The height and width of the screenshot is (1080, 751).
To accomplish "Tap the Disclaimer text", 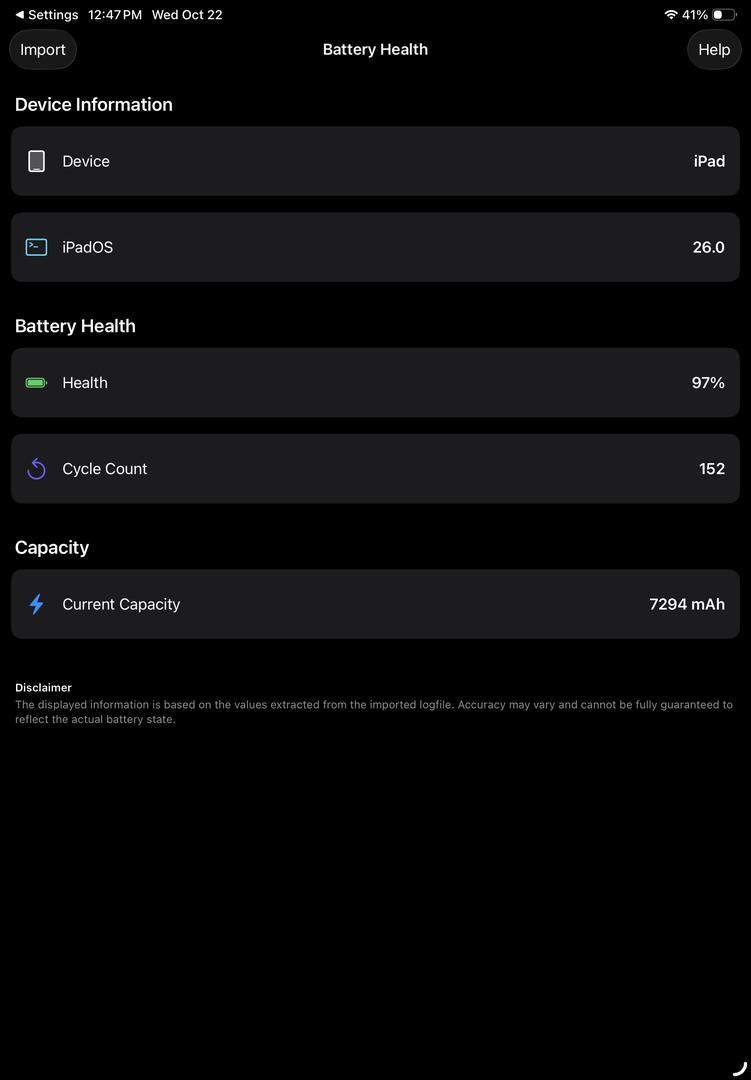I will [373, 711].
